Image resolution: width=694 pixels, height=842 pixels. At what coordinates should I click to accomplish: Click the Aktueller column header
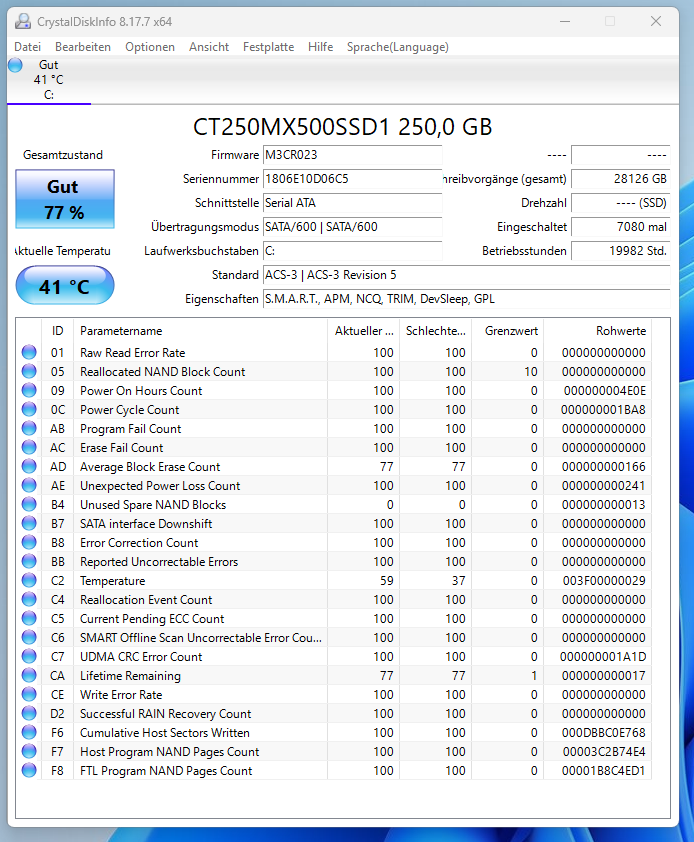pos(364,331)
